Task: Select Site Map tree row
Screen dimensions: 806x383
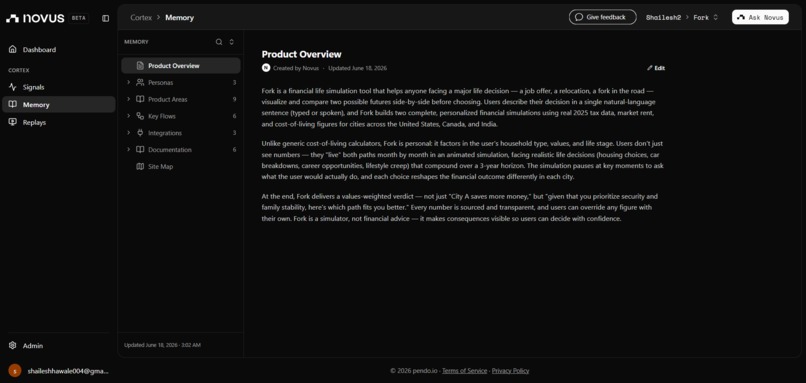Action: click(x=181, y=167)
